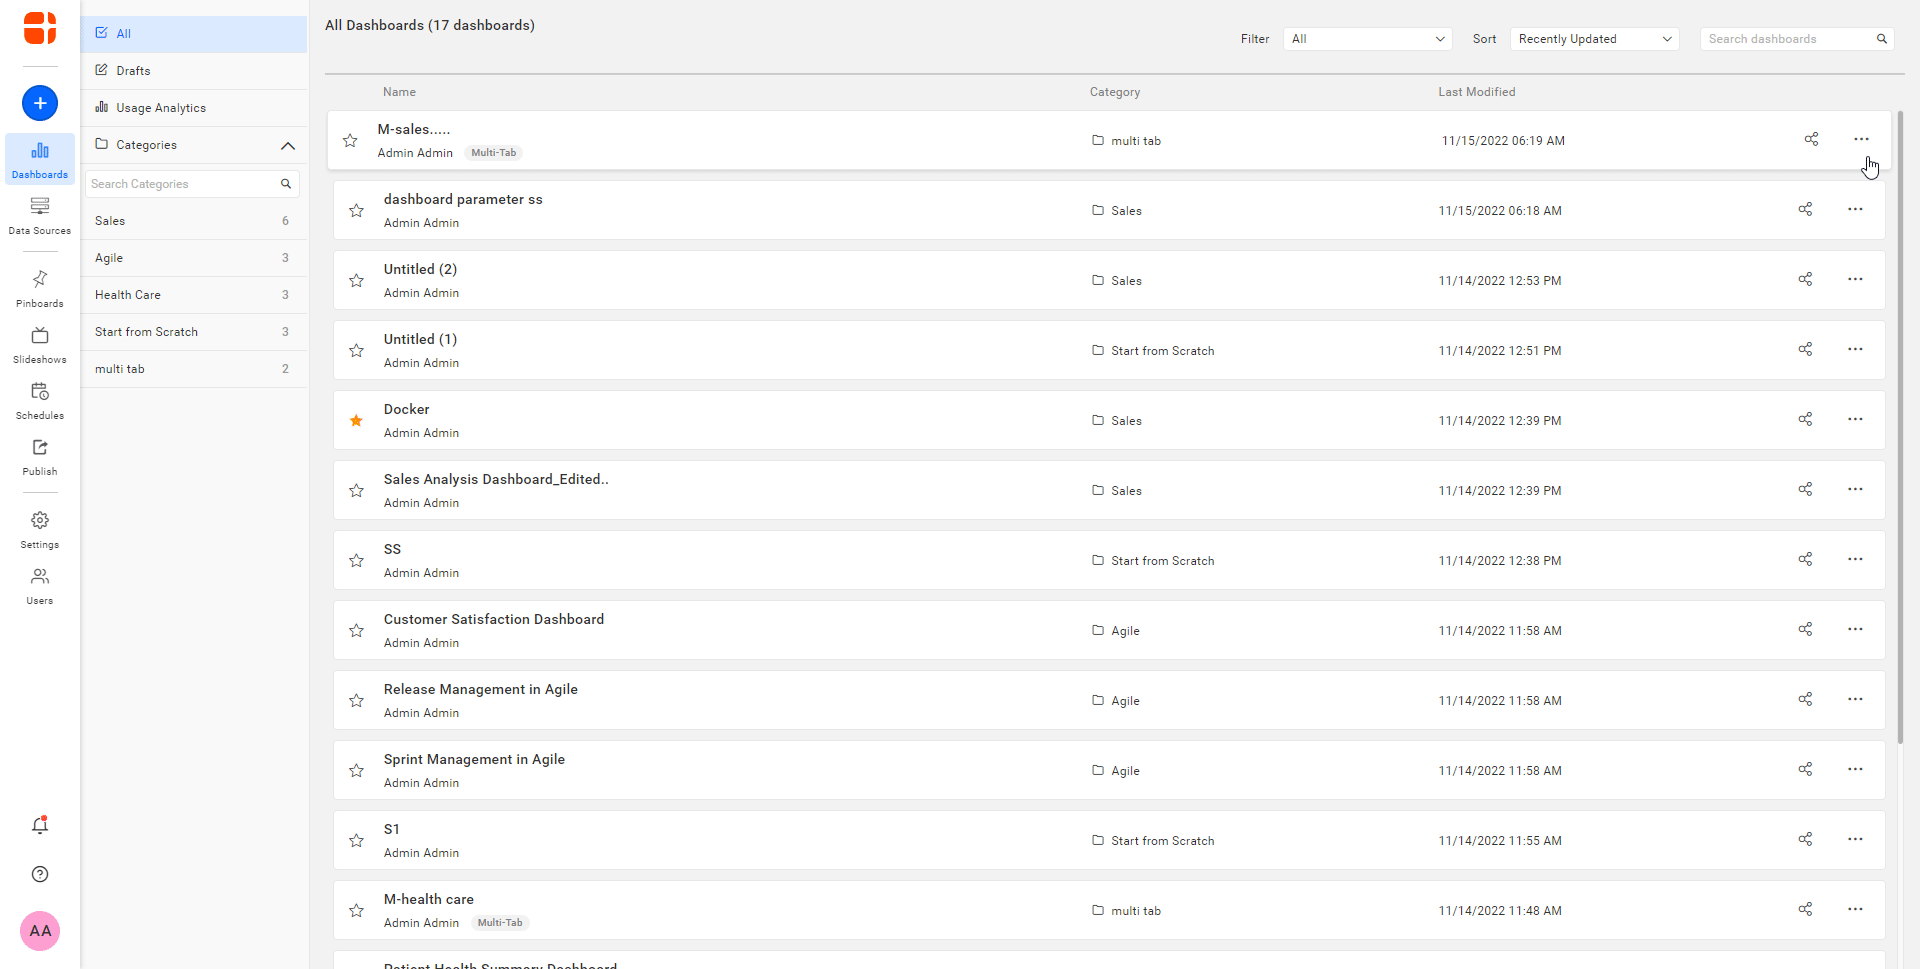Go to Slideshows in the sidebar
The width and height of the screenshot is (1920, 969).
(x=40, y=344)
